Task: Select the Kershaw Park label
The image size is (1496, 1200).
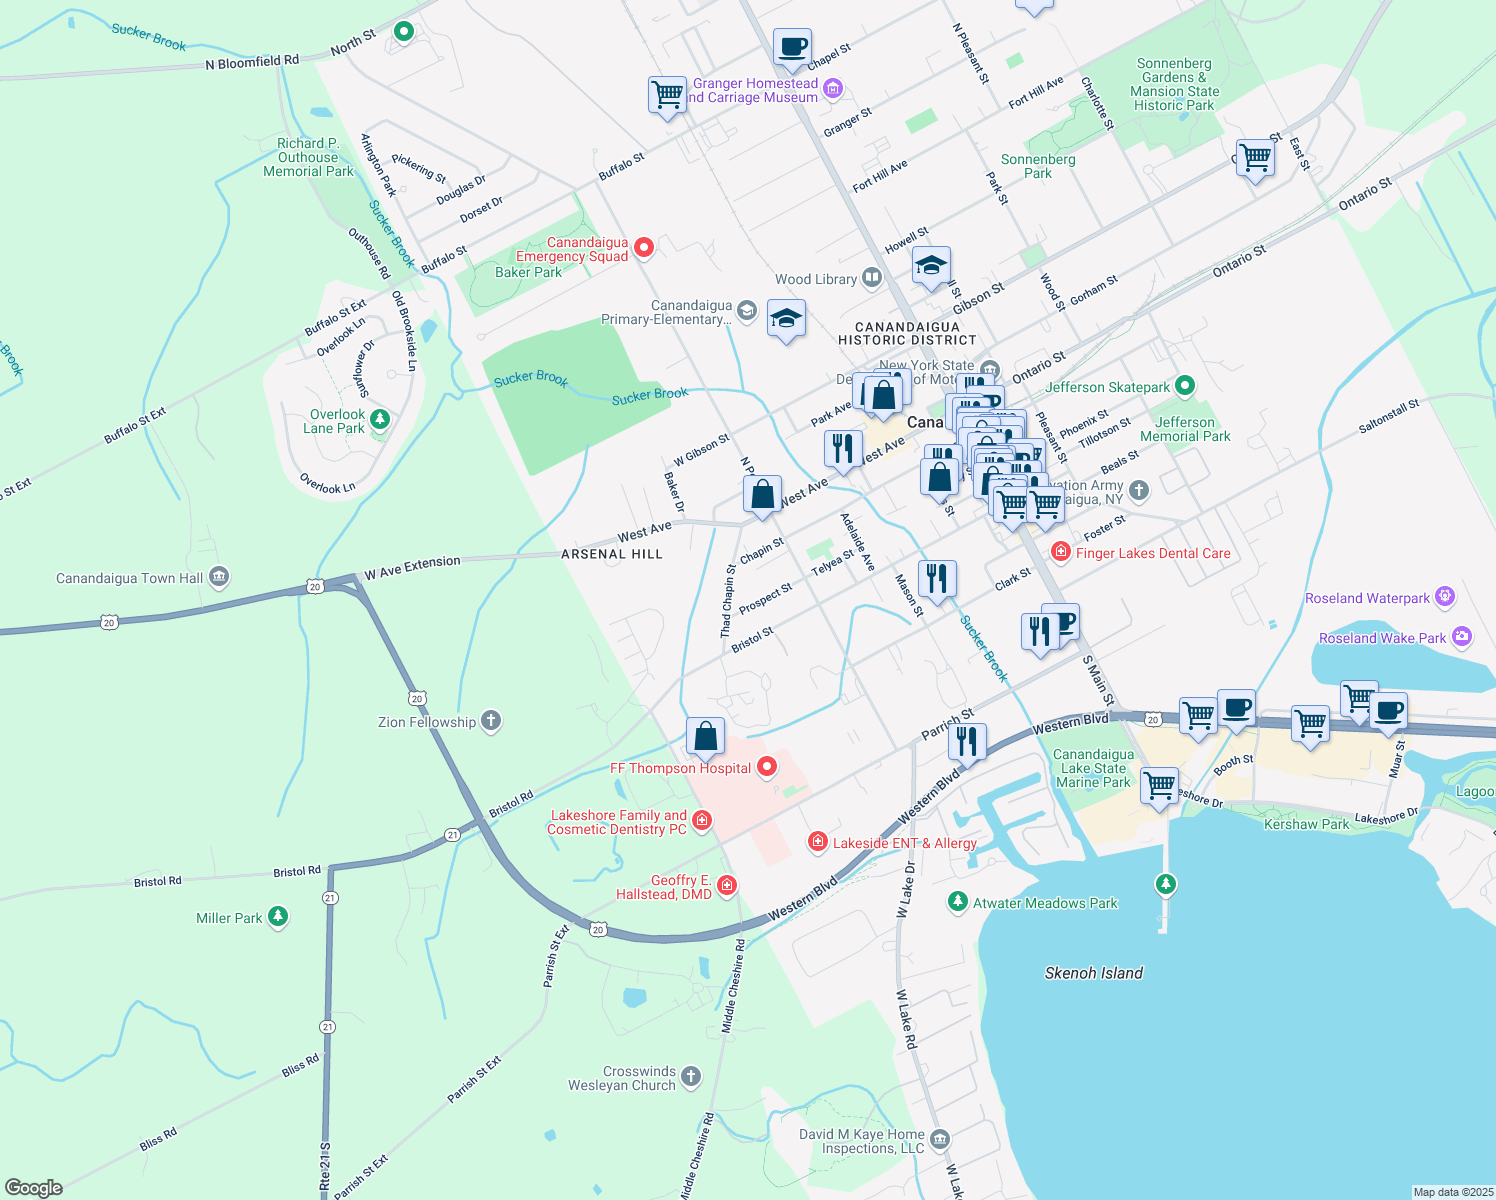Action: (x=1306, y=824)
